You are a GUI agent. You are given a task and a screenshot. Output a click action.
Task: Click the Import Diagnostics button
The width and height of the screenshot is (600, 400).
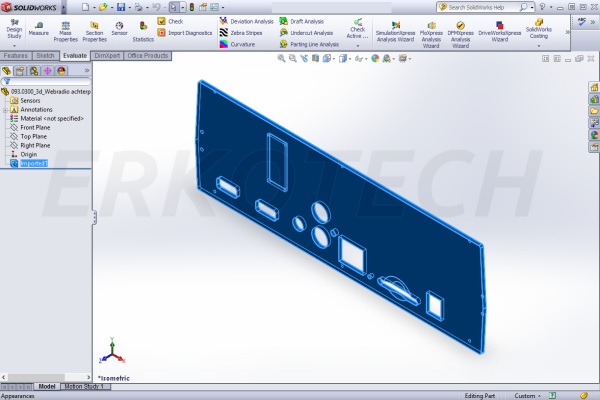187,32
